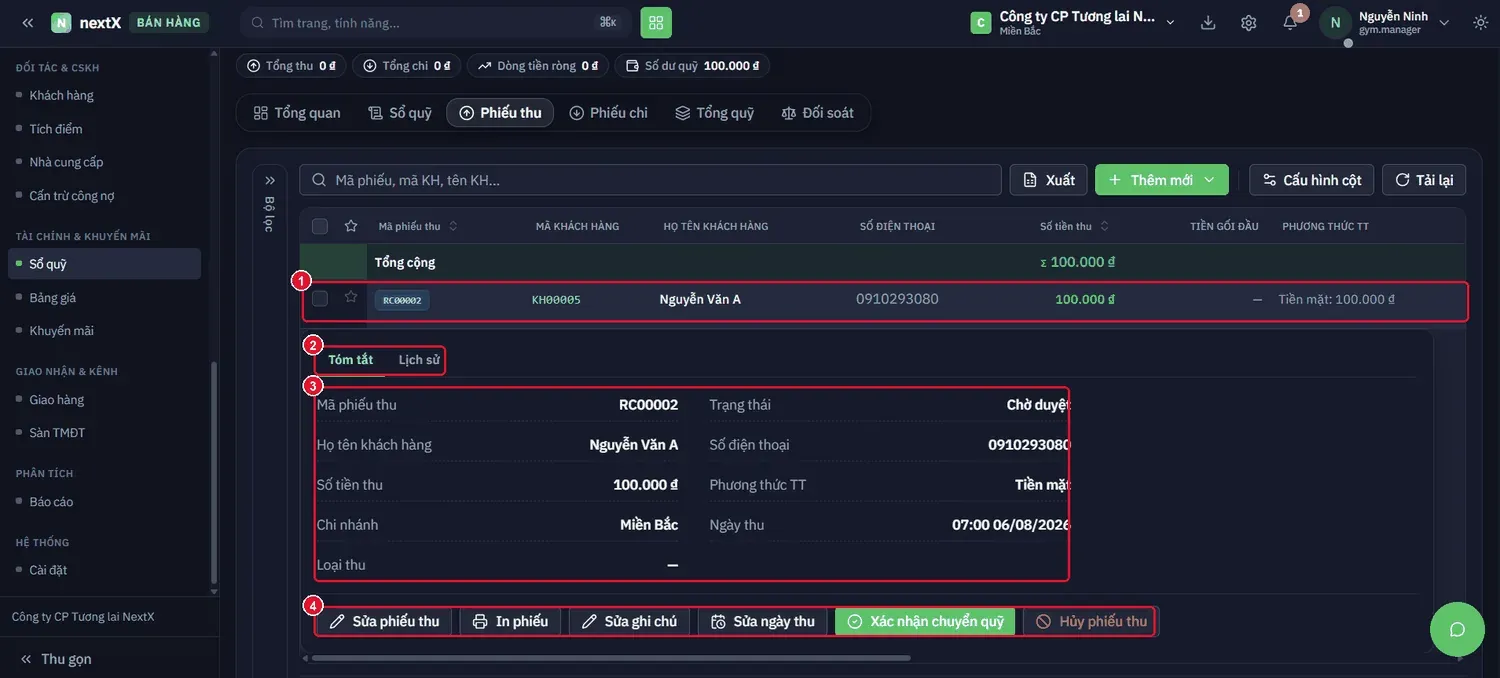The height and width of the screenshot is (678, 1500).
Task: Switch to the Phiếu chi tab
Action: coord(608,113)
